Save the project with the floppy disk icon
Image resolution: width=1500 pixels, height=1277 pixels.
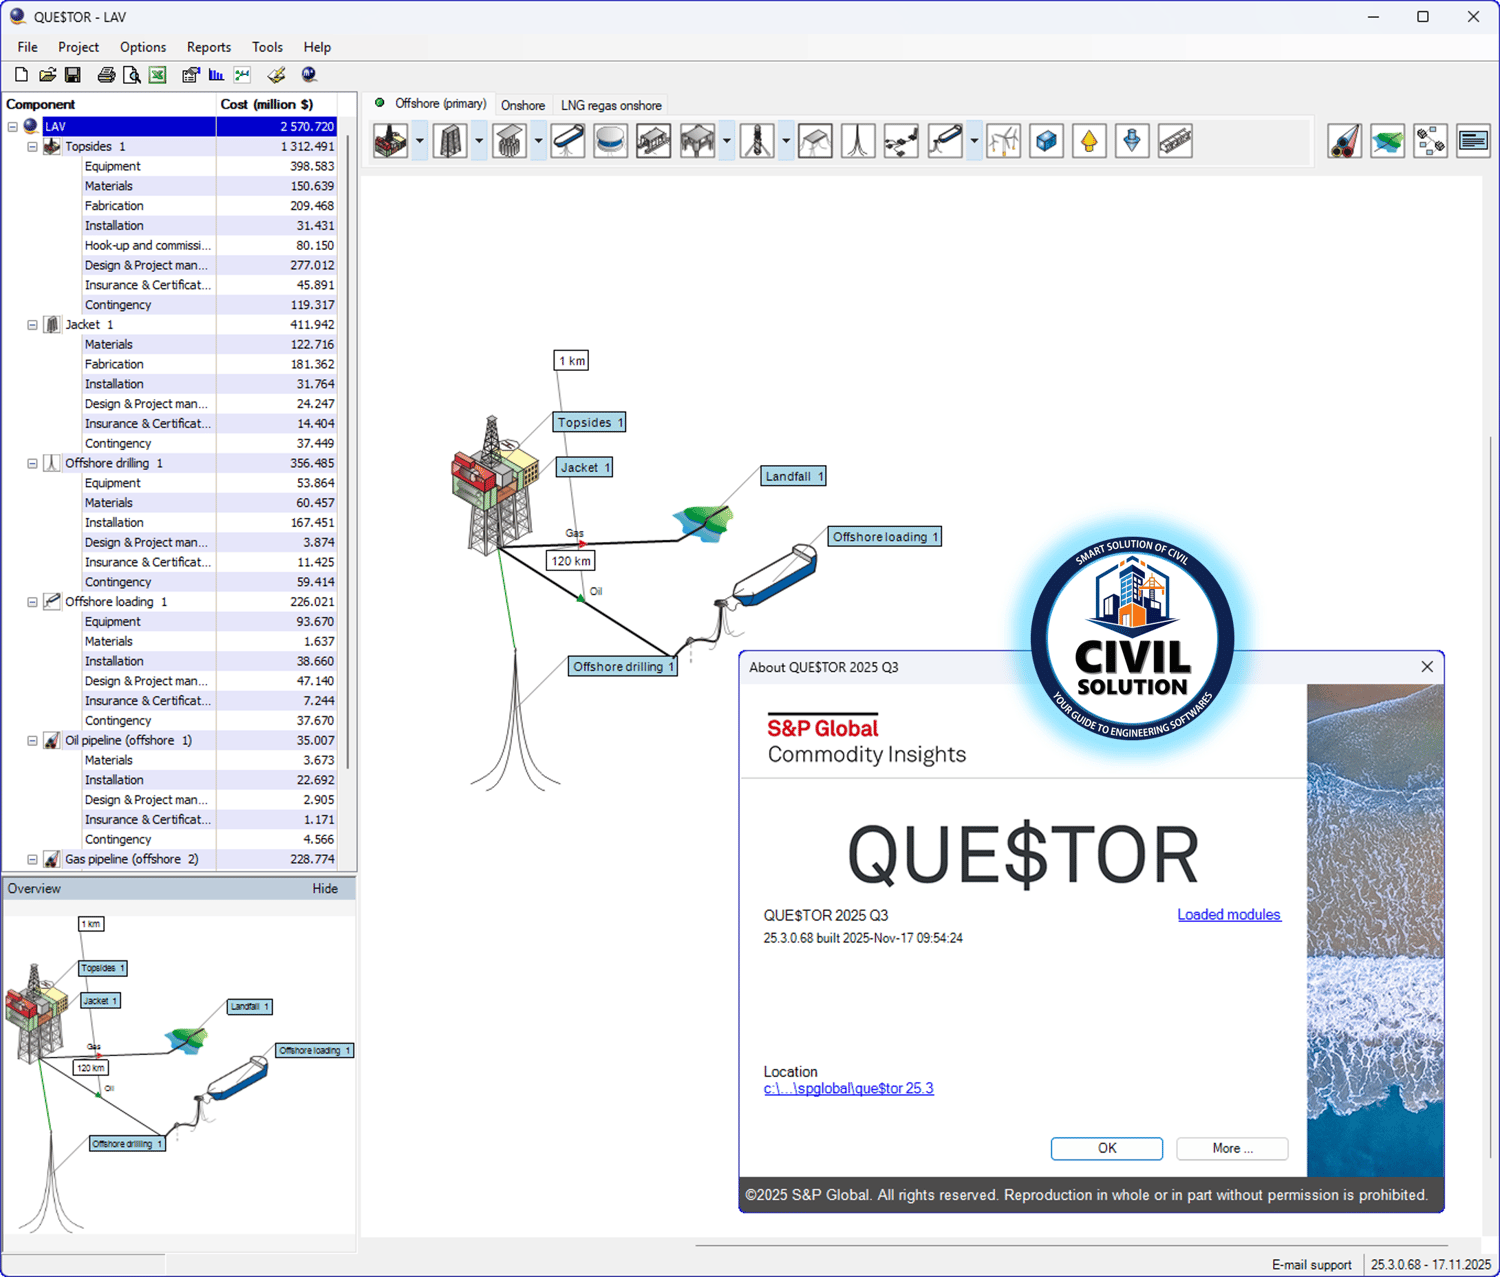pyautogui.click(x=73, y=75)
